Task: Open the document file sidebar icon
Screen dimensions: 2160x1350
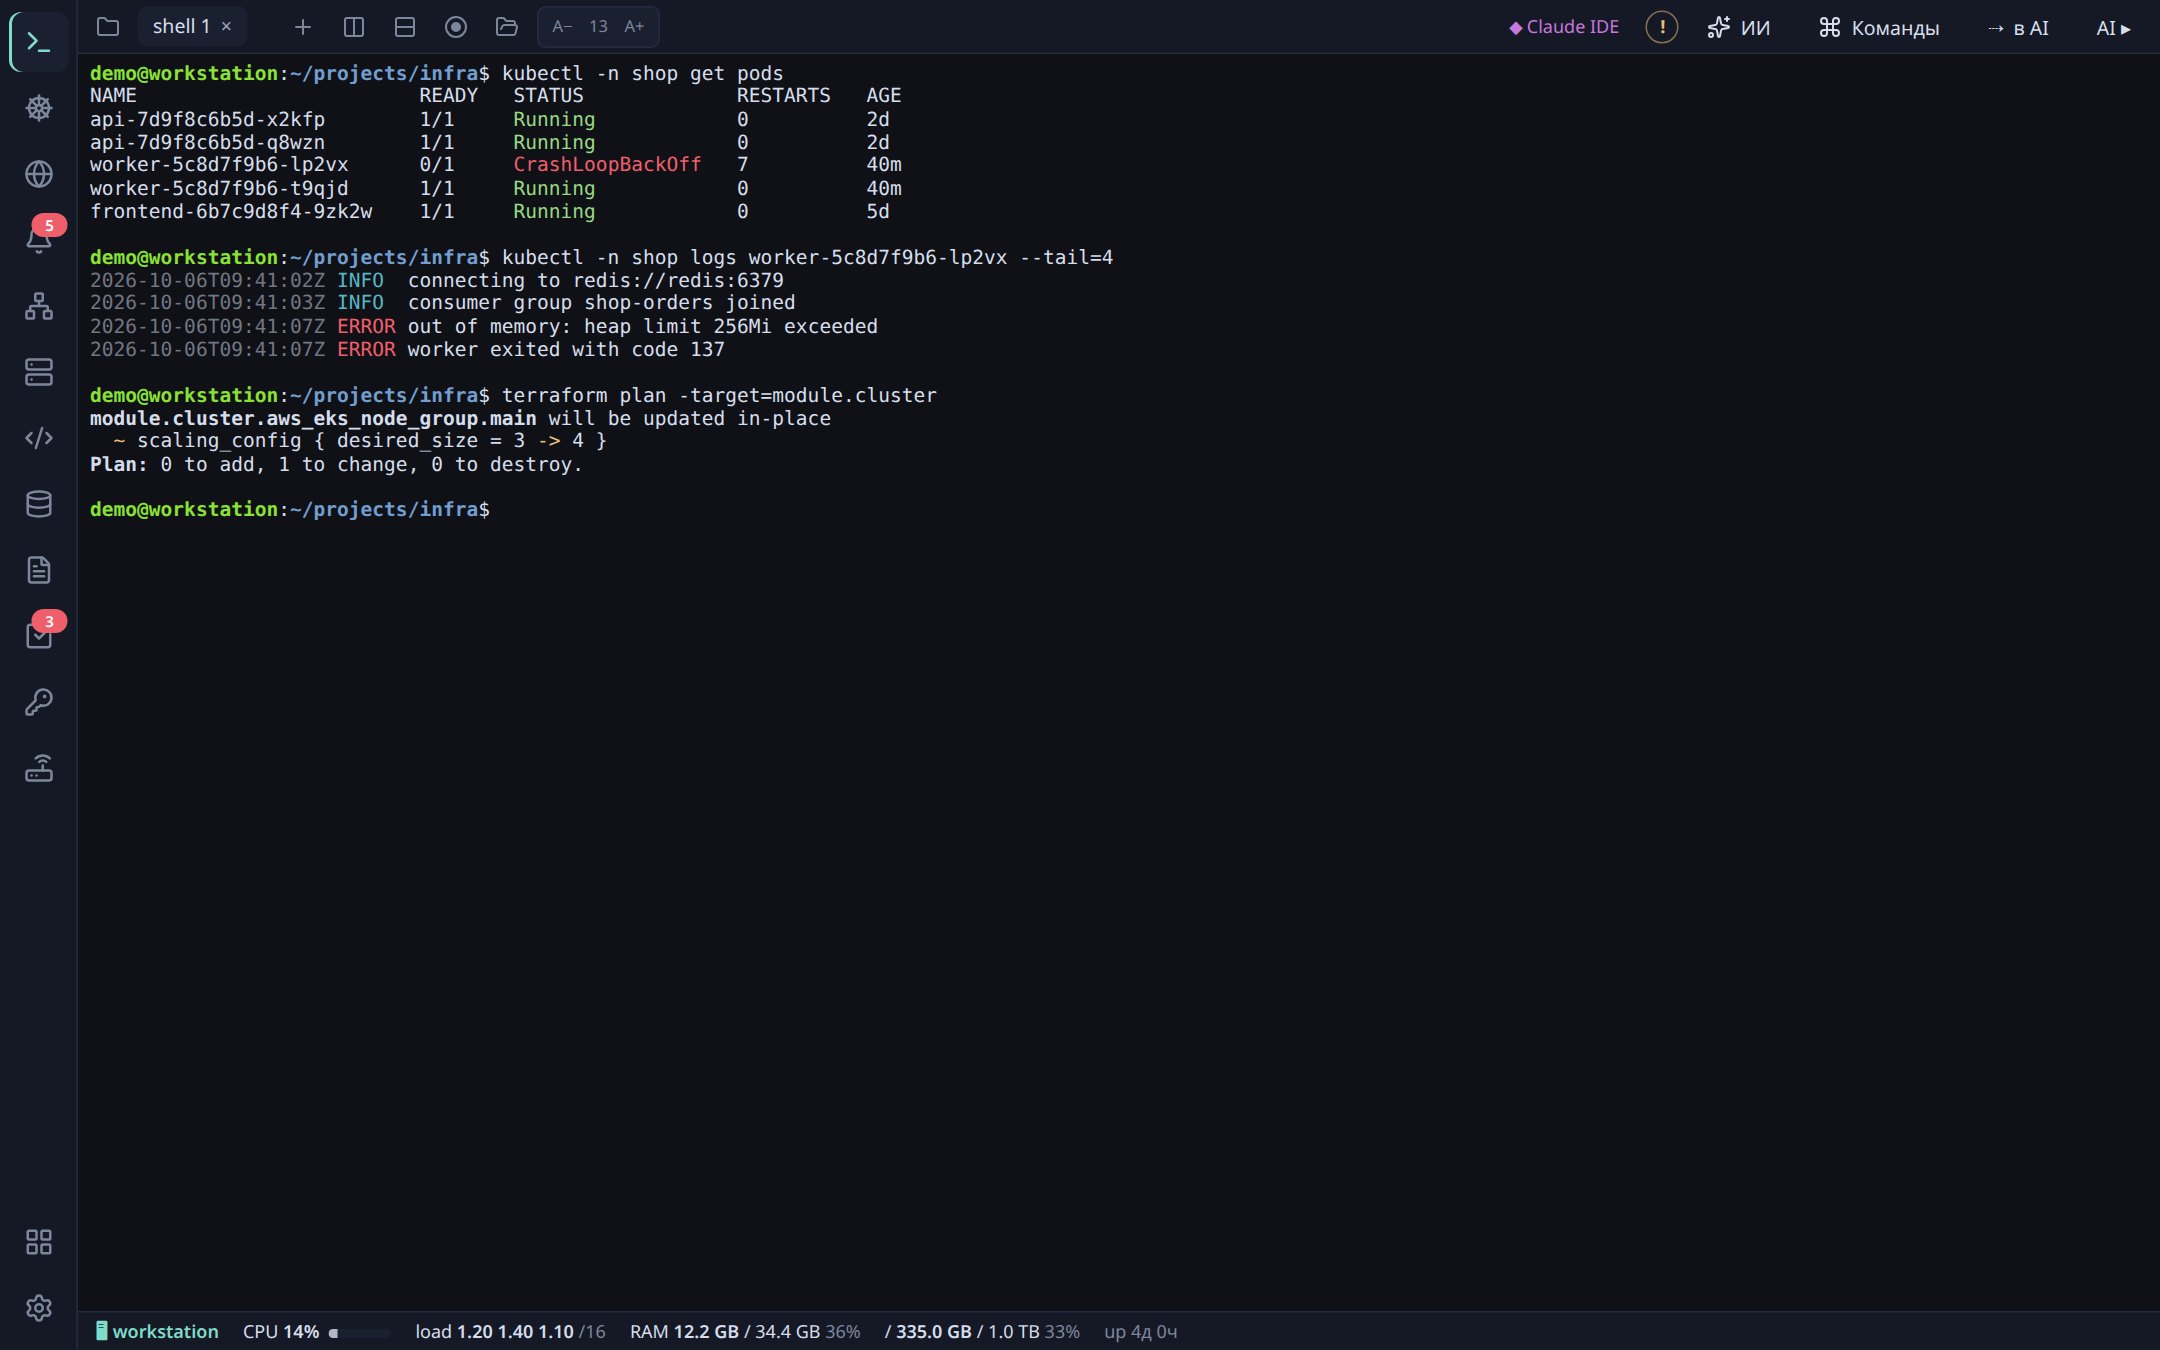Action: pos(39,570)
